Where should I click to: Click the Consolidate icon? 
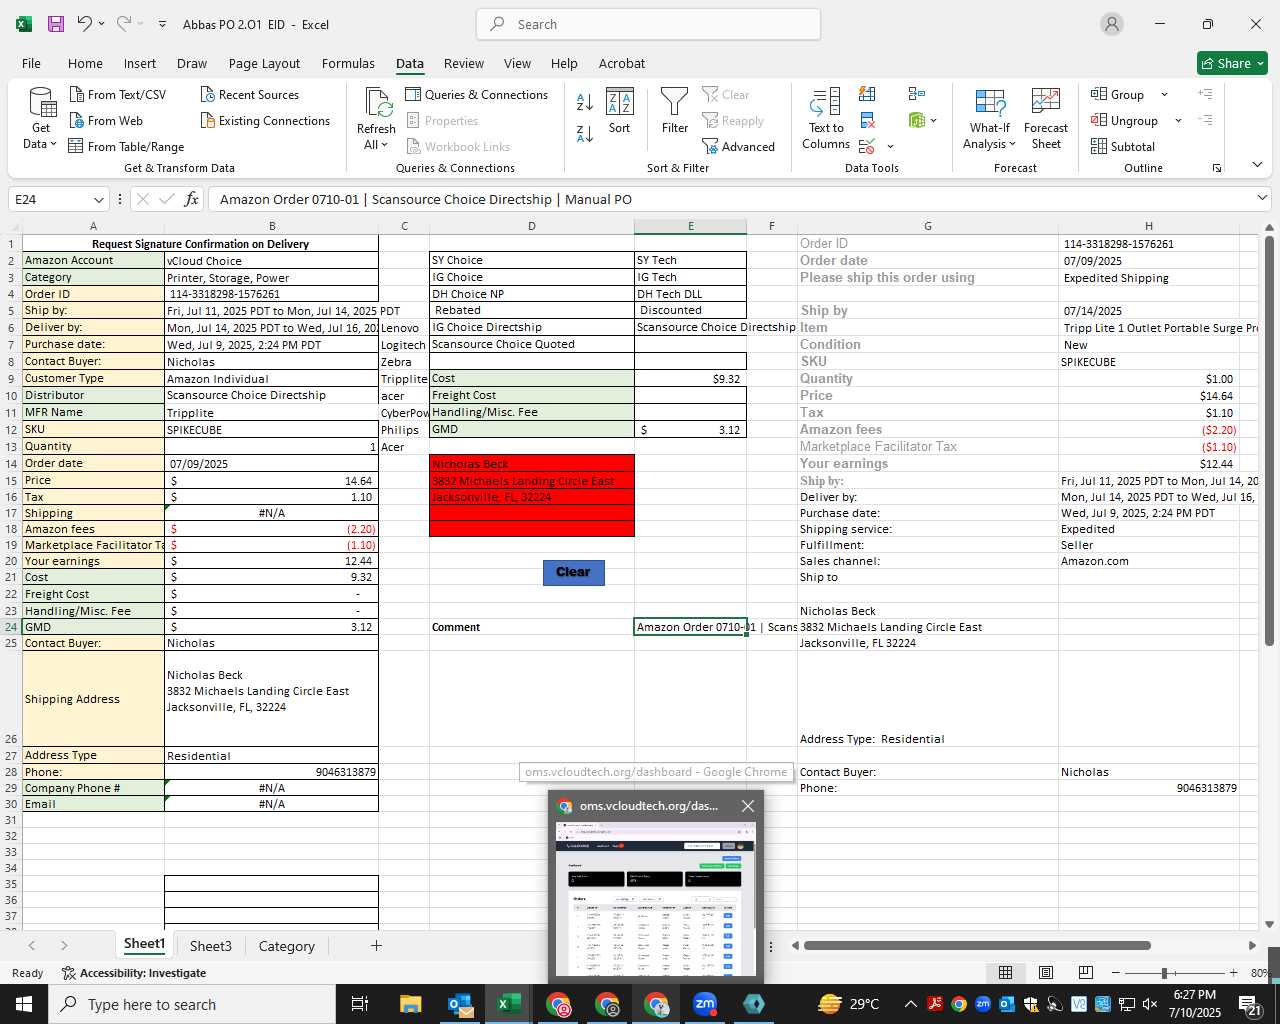pos(917,94)
